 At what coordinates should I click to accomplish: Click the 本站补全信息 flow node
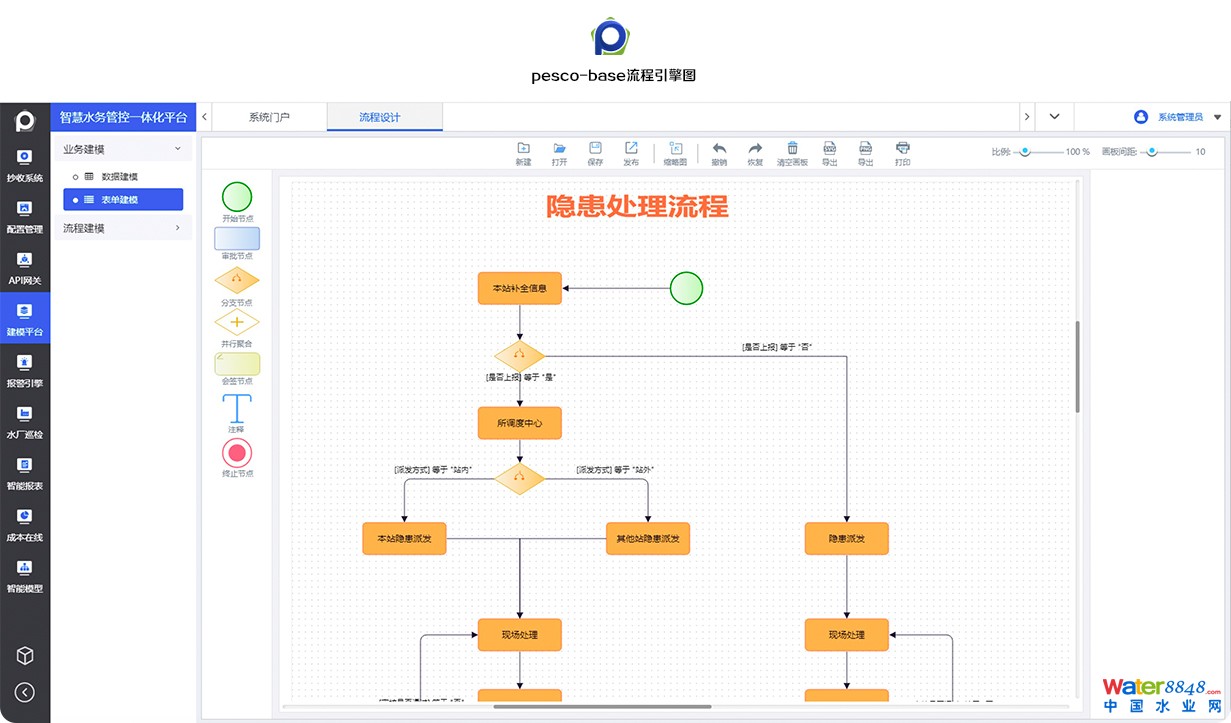point(519,289)
